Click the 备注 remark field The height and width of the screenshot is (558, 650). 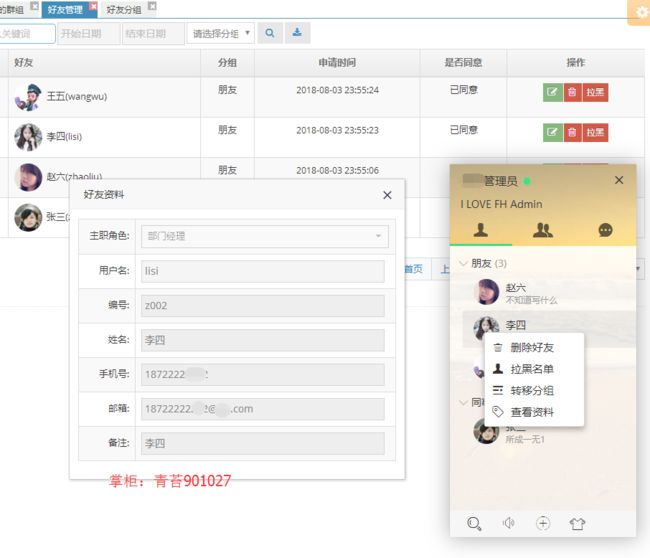pyautogui.click(x=262, y=443)
